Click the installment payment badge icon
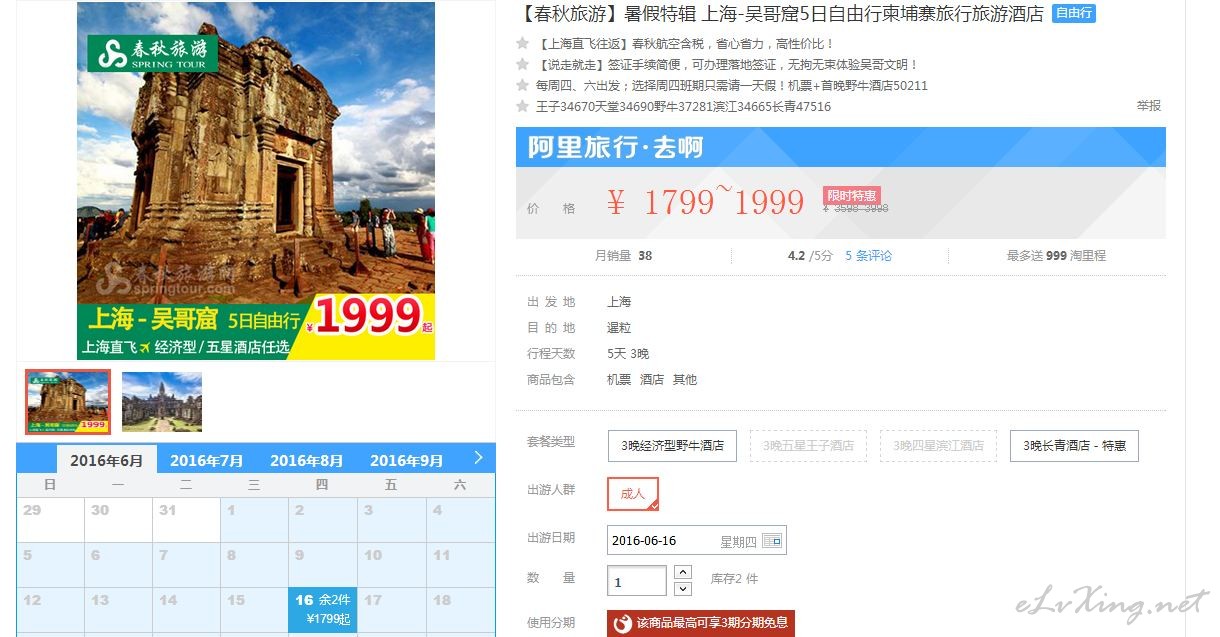 (622, 624)
